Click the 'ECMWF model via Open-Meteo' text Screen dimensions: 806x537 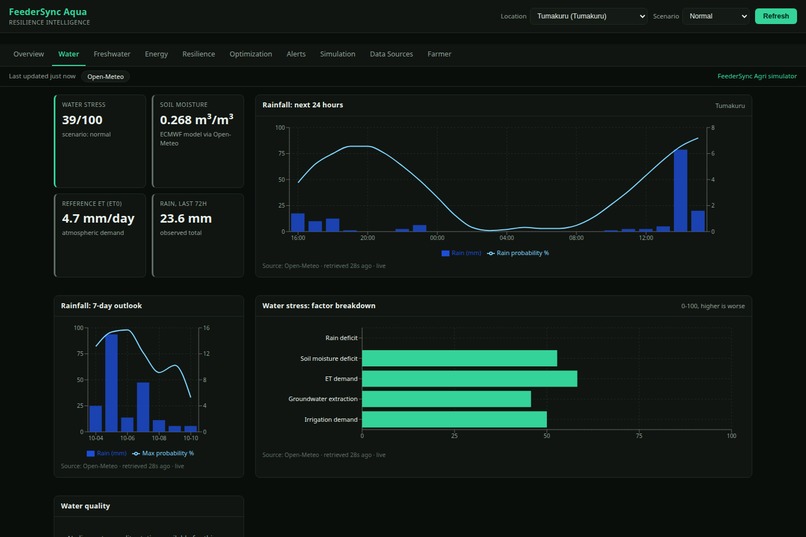[196, 139]
